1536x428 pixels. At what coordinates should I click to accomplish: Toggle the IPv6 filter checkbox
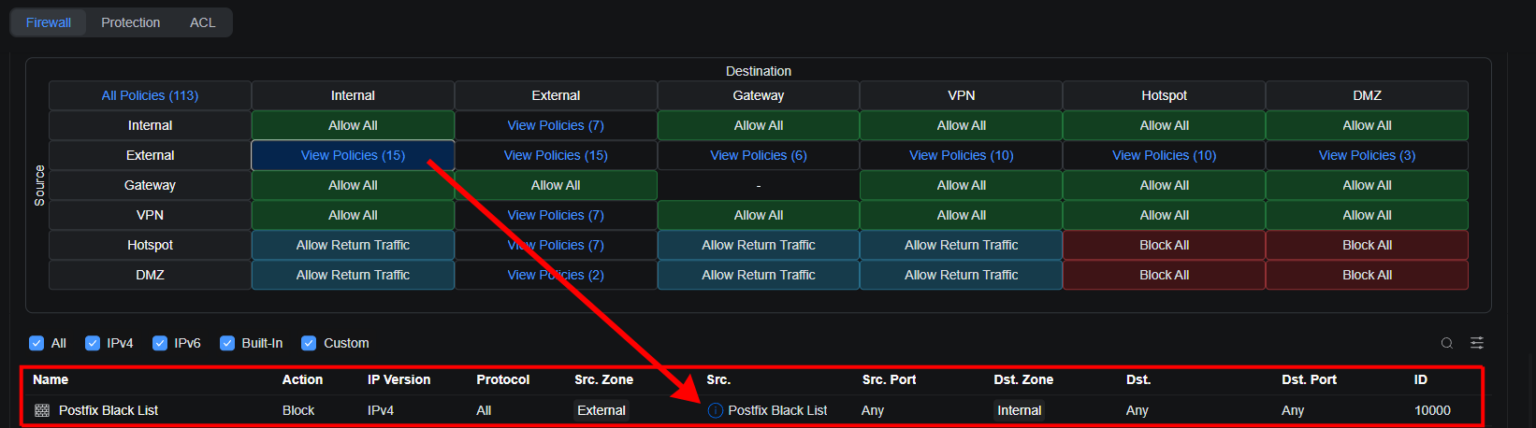click(160, 343)
